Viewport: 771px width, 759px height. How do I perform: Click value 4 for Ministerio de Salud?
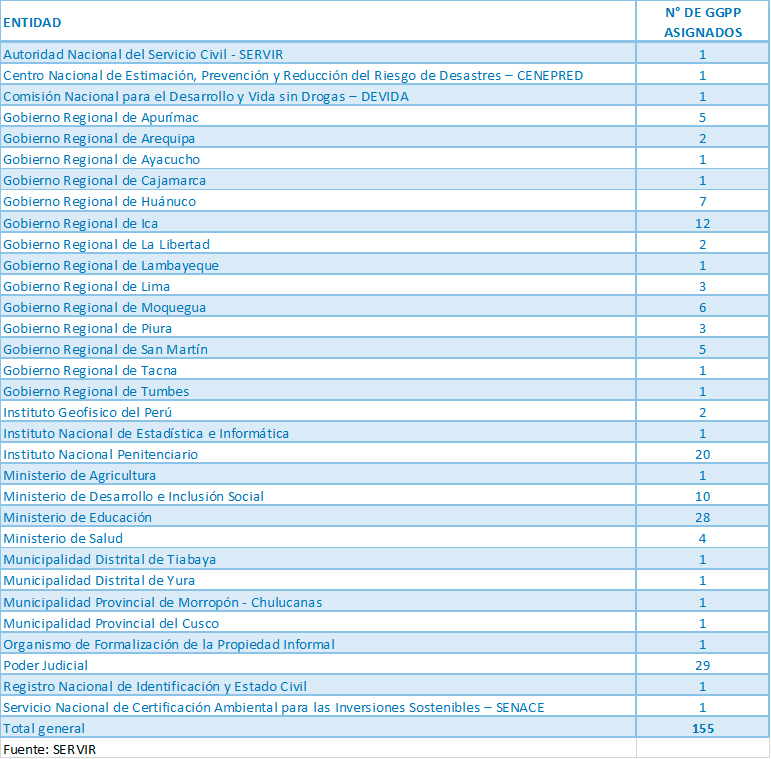(x=703, y=539)
